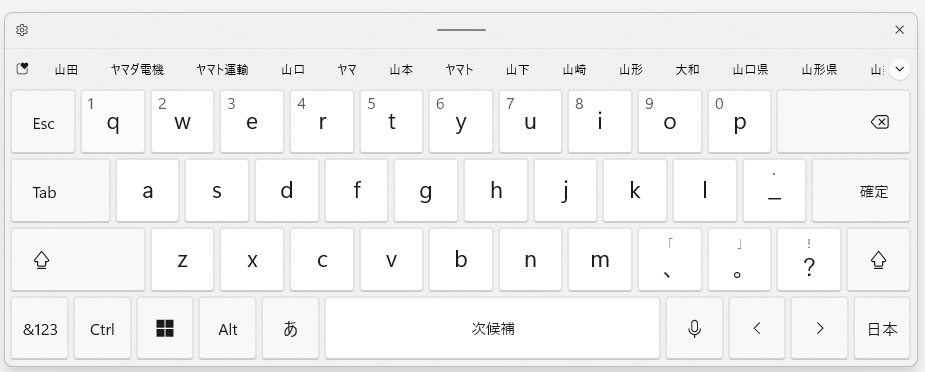Tap the backspace delete key
Viewport: 925px width, 372px height.
843,121
